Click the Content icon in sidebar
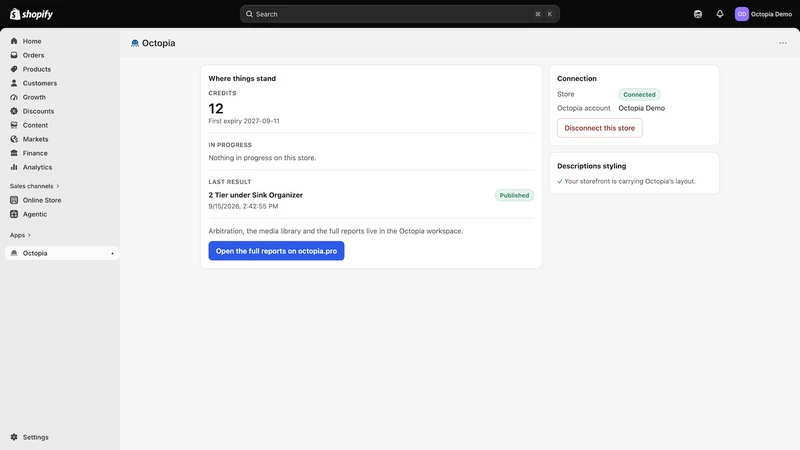 pyautogui.click(x=14, y=125)
